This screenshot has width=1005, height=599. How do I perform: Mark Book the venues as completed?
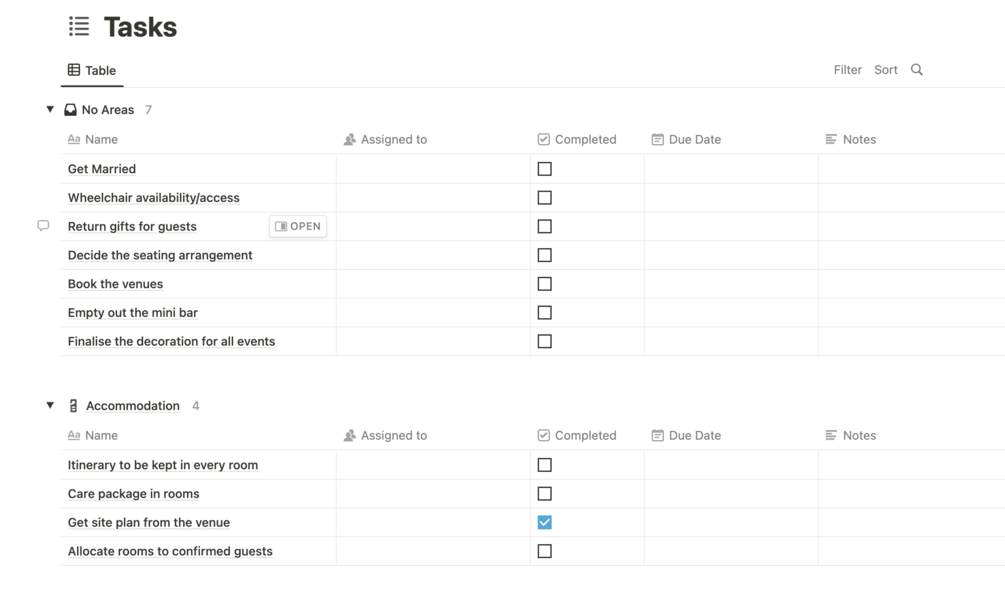click(544, 284)
